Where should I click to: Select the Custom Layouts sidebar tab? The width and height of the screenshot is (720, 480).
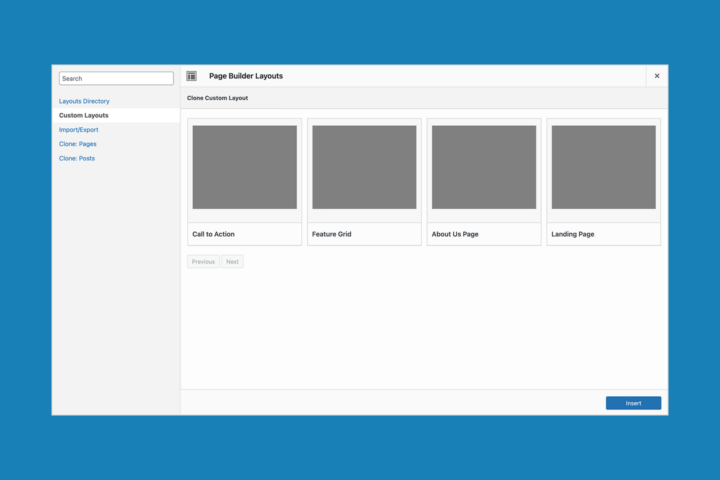point(84,115)
